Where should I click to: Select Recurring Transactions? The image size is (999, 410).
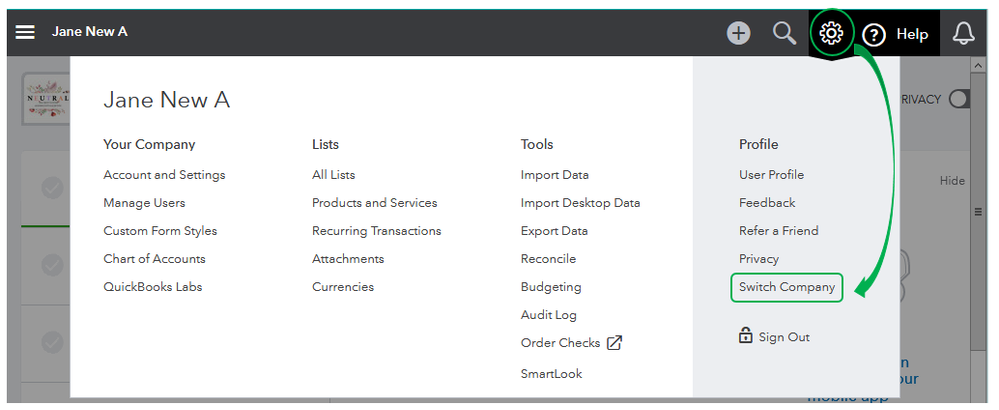click(x=376, y=231)
